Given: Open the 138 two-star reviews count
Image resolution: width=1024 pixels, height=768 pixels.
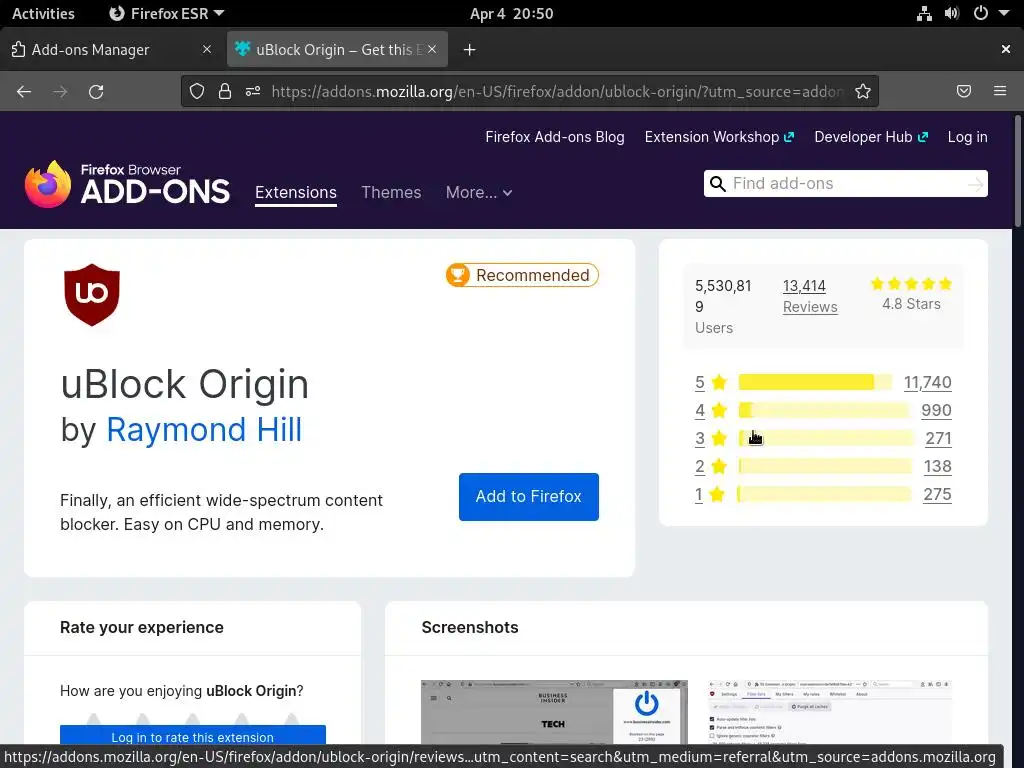Looking at the screenshot, I should click(937, 467).
